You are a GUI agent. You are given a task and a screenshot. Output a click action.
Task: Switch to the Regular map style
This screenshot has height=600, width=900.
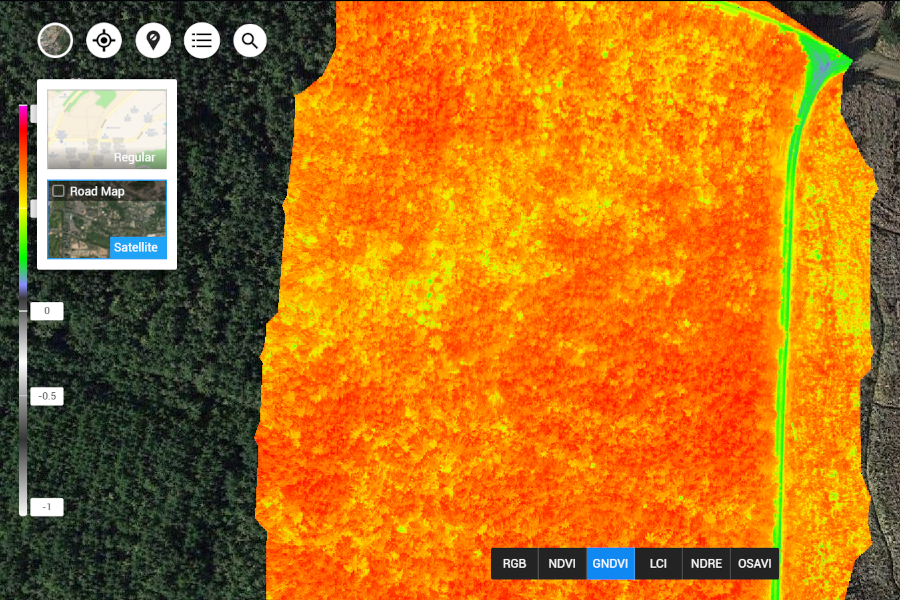(106, 128)
